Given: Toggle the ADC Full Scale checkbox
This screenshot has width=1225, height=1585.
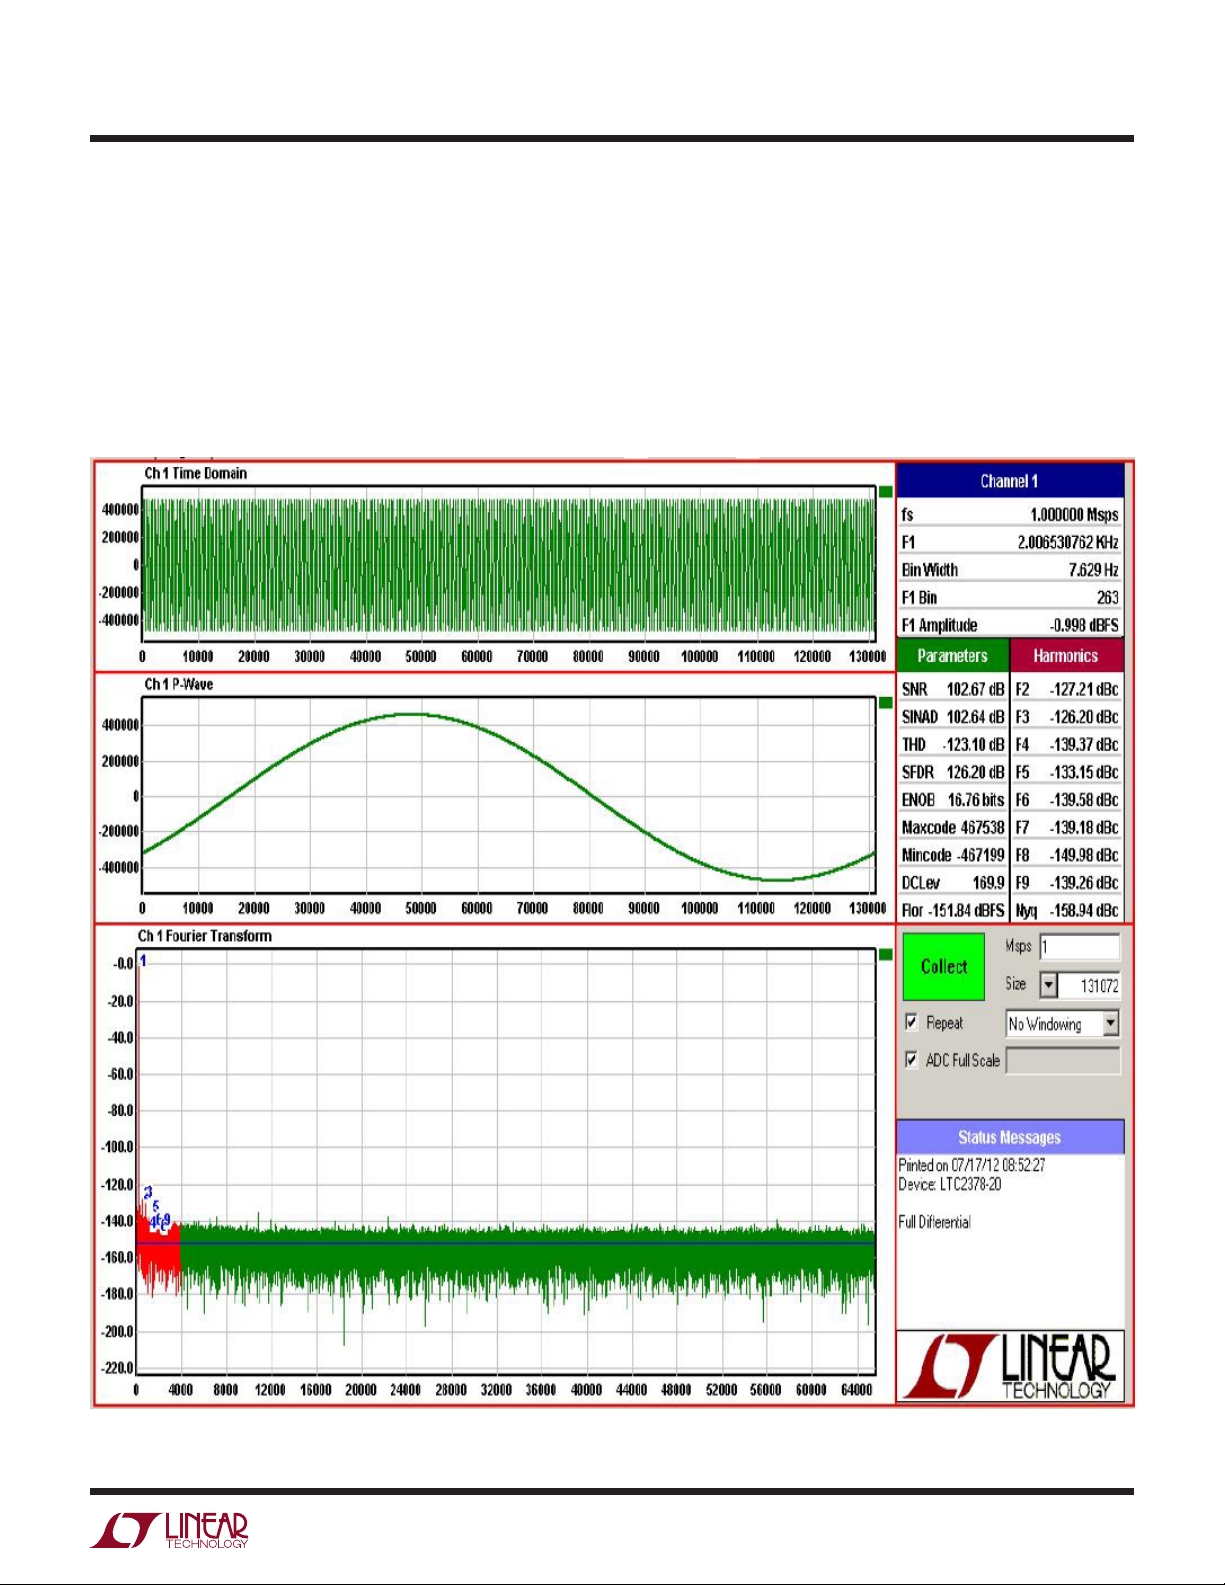Looking at the screenshot, I should (x=911, y=1060).
